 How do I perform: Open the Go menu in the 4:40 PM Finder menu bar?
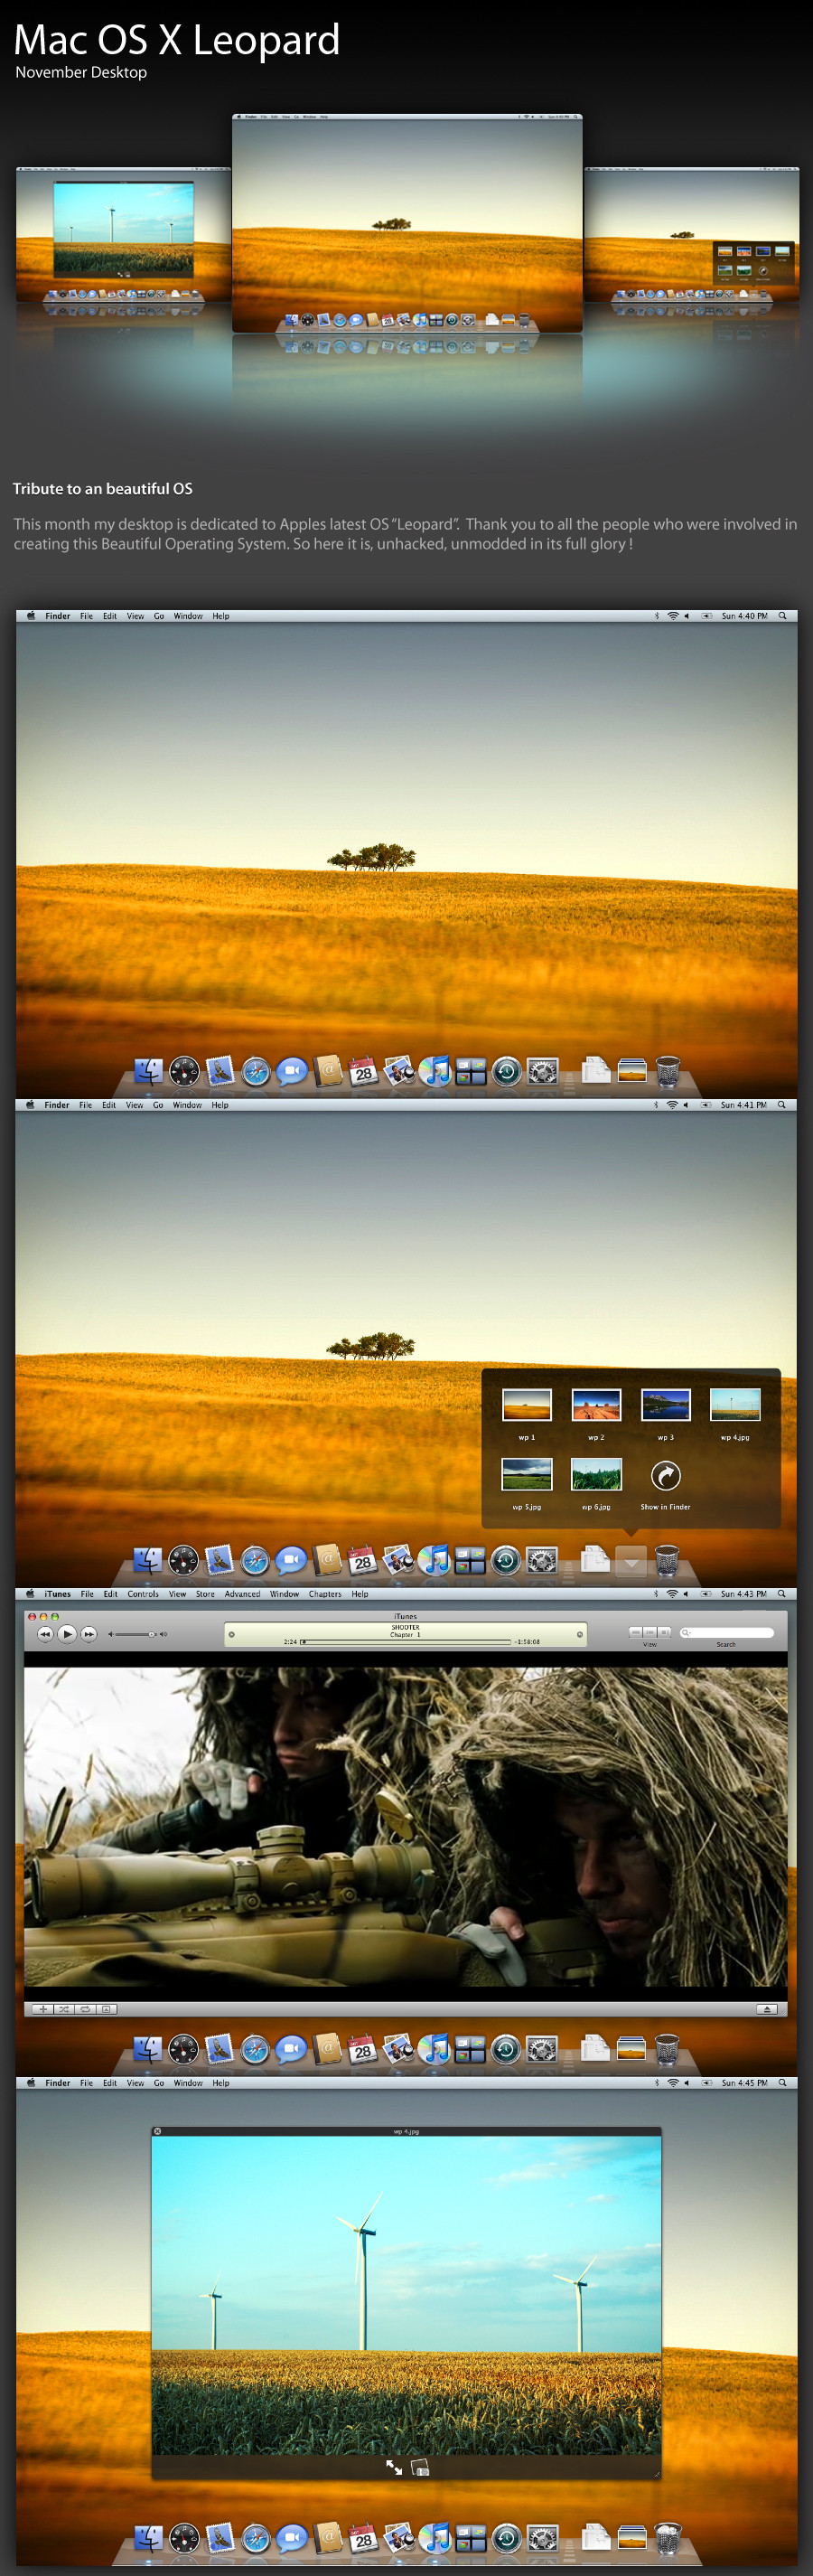point(159,616)
